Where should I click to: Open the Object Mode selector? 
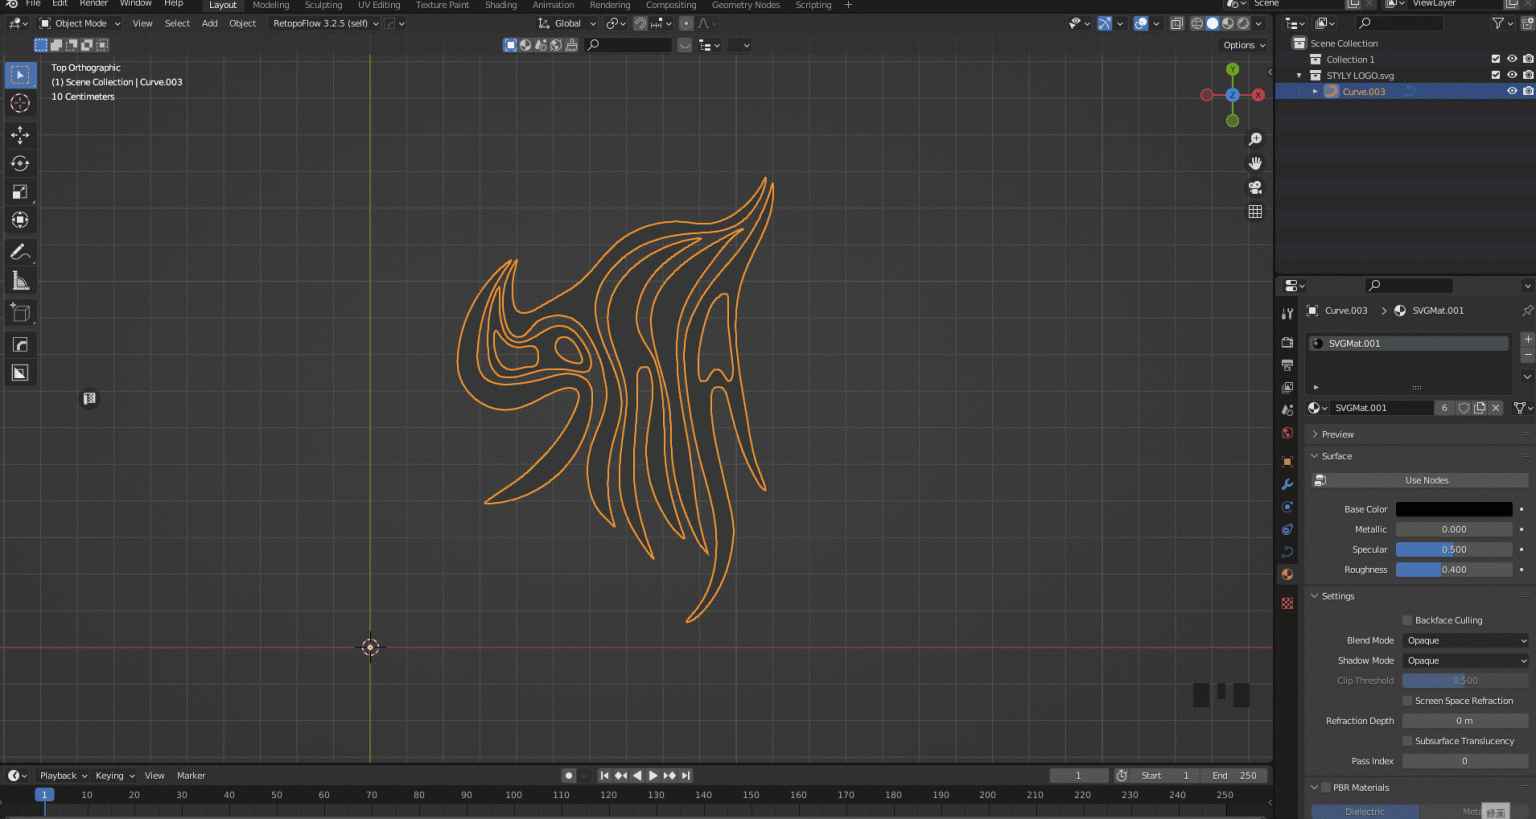(78, 23)
